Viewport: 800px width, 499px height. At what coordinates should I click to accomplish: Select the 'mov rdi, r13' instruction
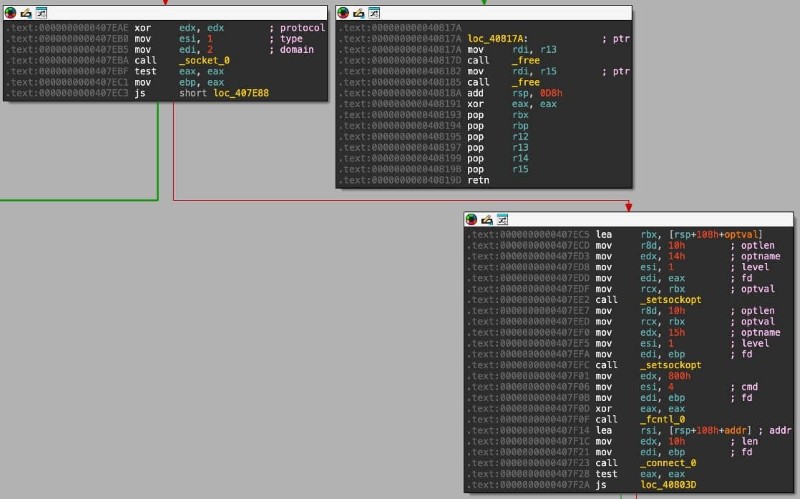point(512,49)
